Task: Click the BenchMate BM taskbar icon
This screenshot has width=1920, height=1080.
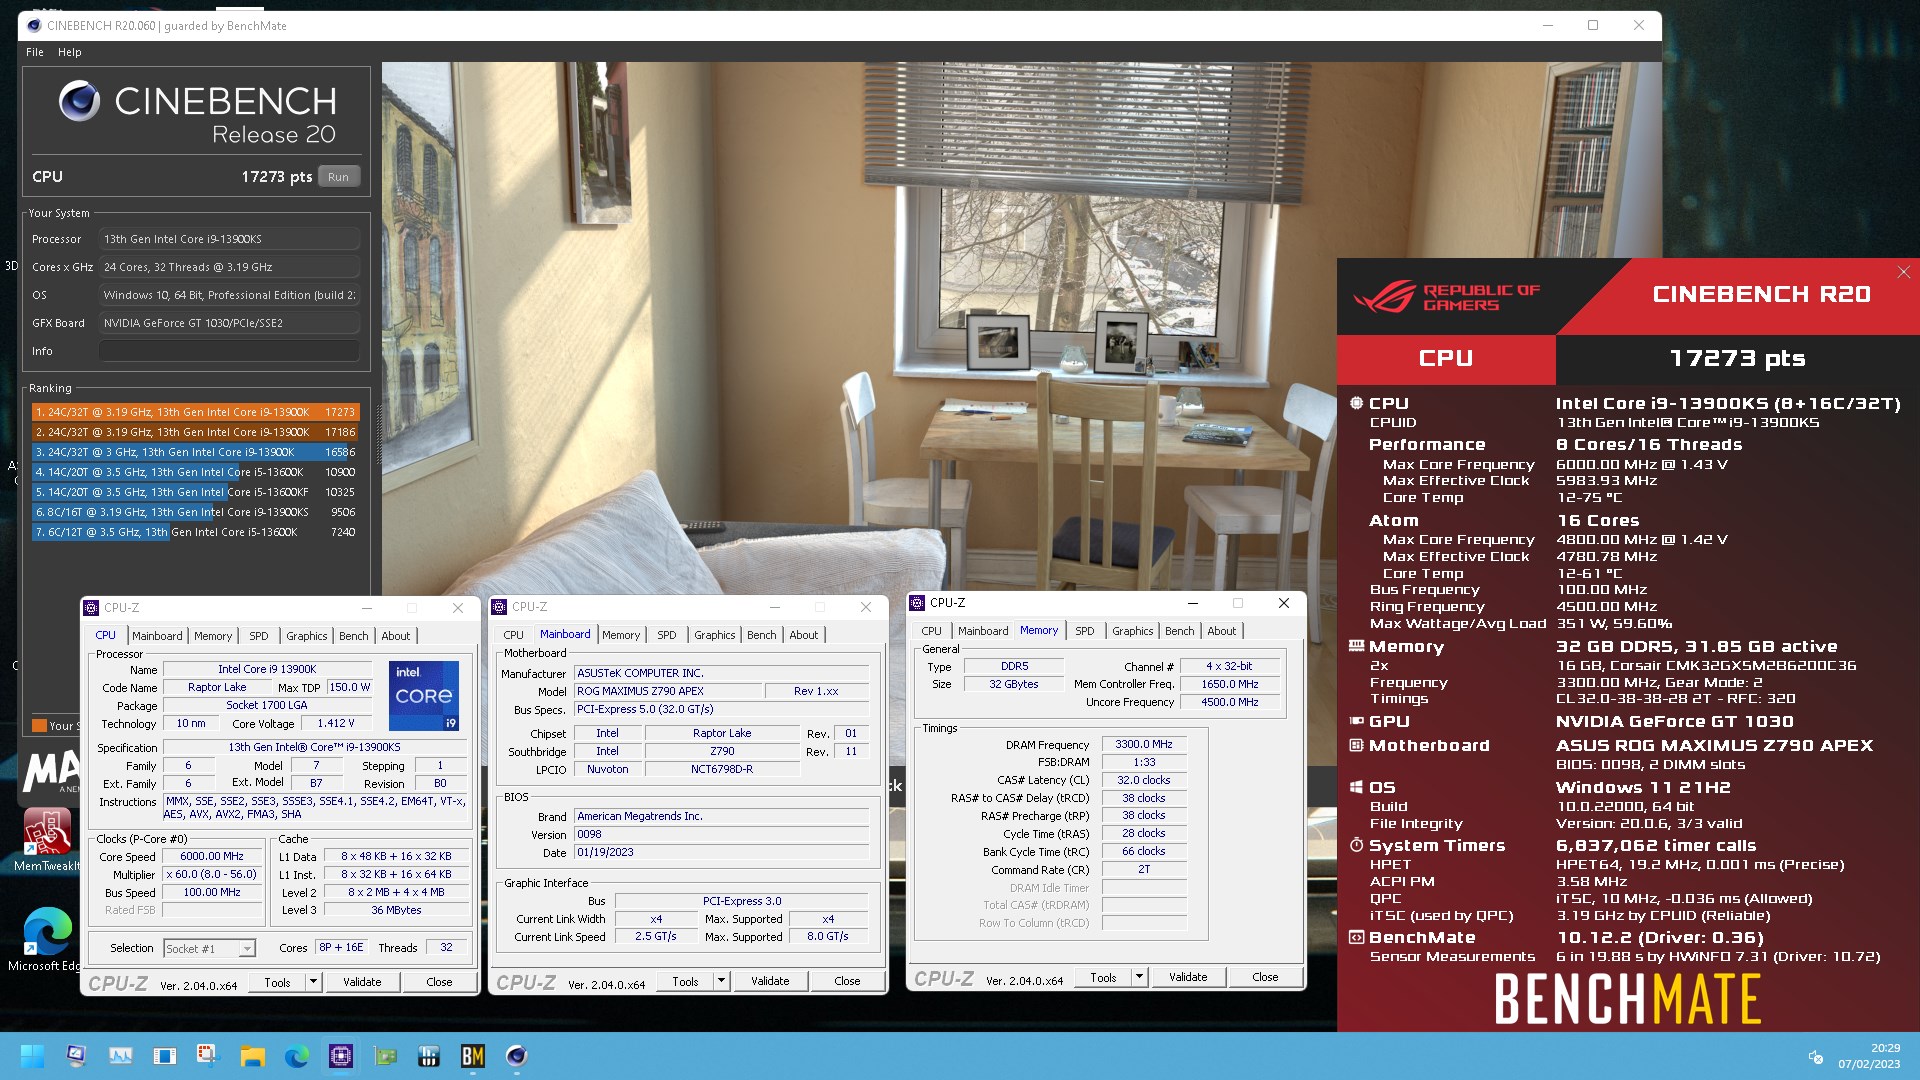Action: pos(473,1056)
